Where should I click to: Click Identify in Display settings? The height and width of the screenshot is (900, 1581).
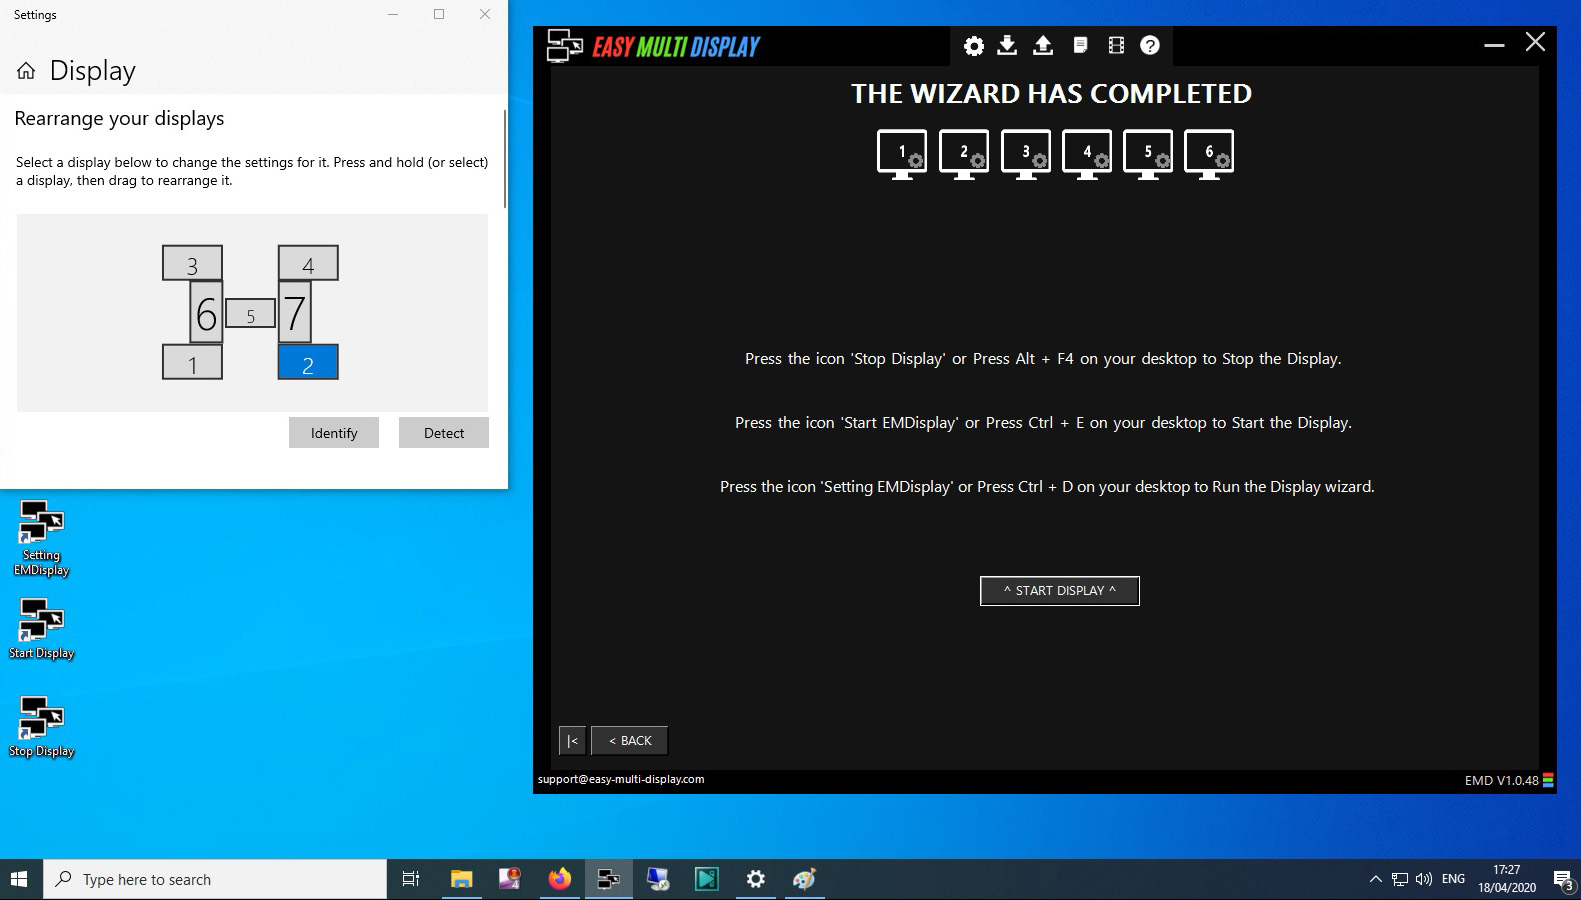(334, 433)
